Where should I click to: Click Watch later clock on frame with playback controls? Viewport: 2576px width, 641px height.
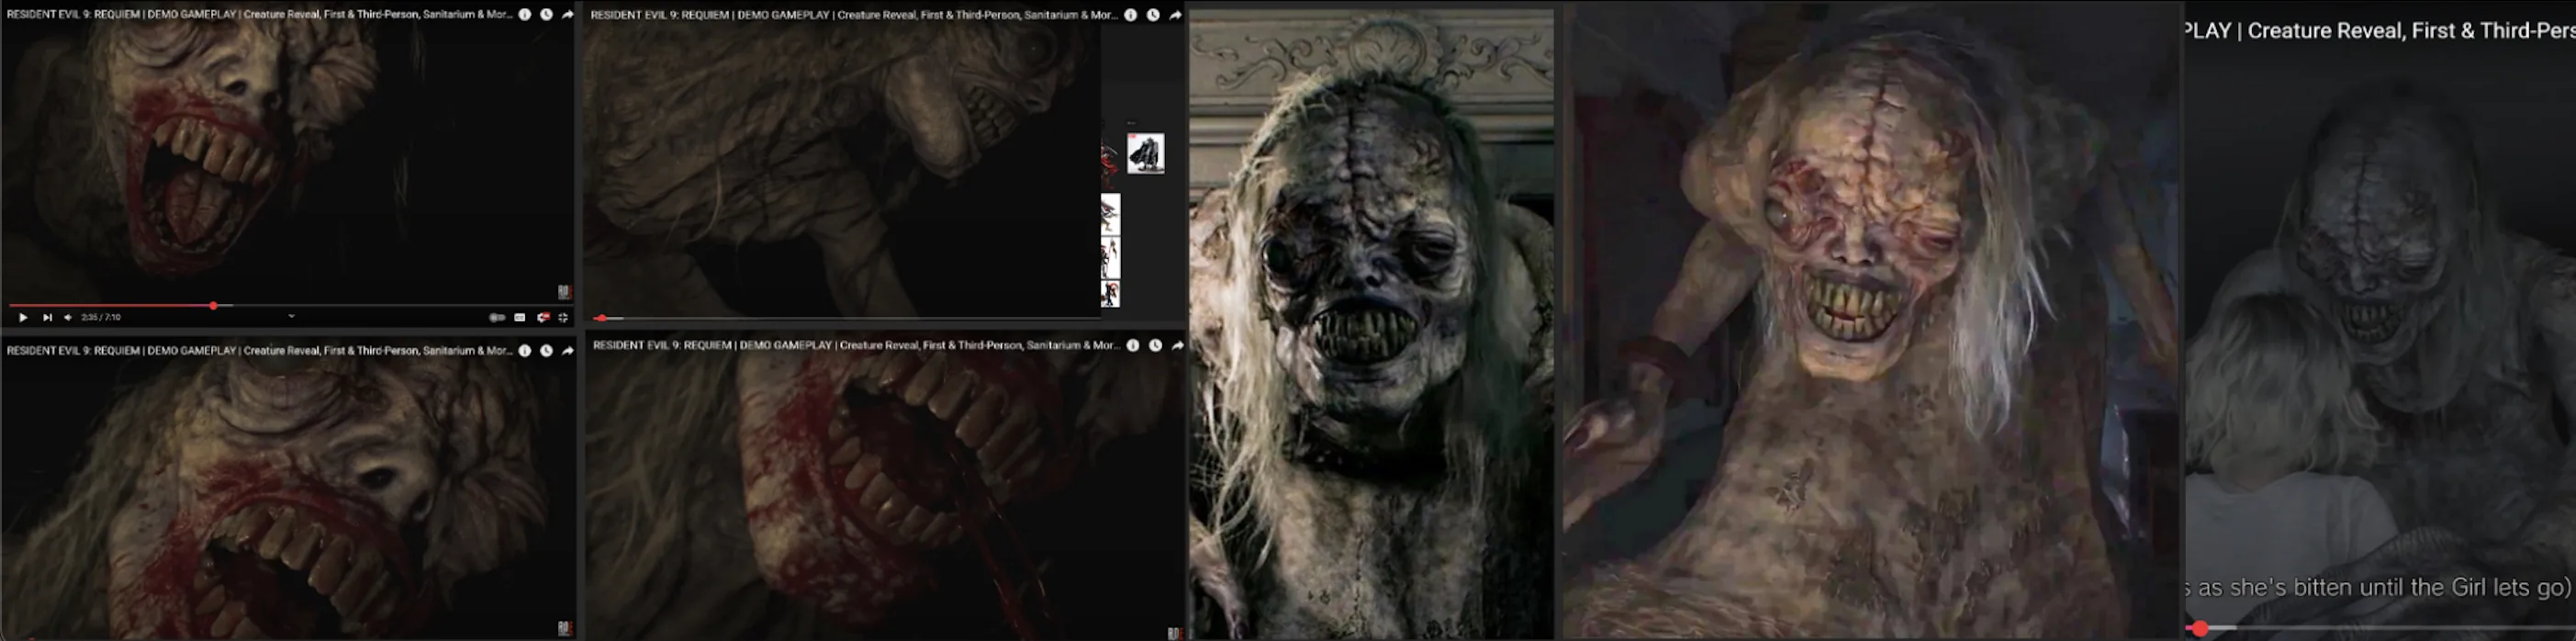[x=546, y=15]
